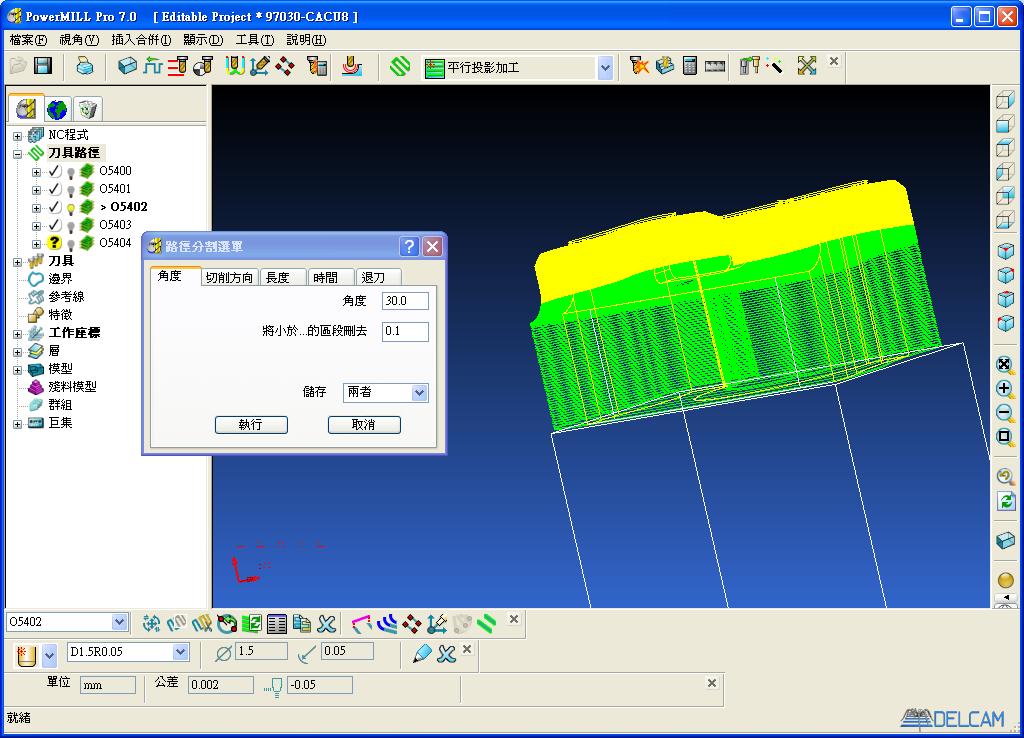Toggle the light bulb visibility for O5400
The height and width of the screenshot is (738, 1024).
coord(71,172)
